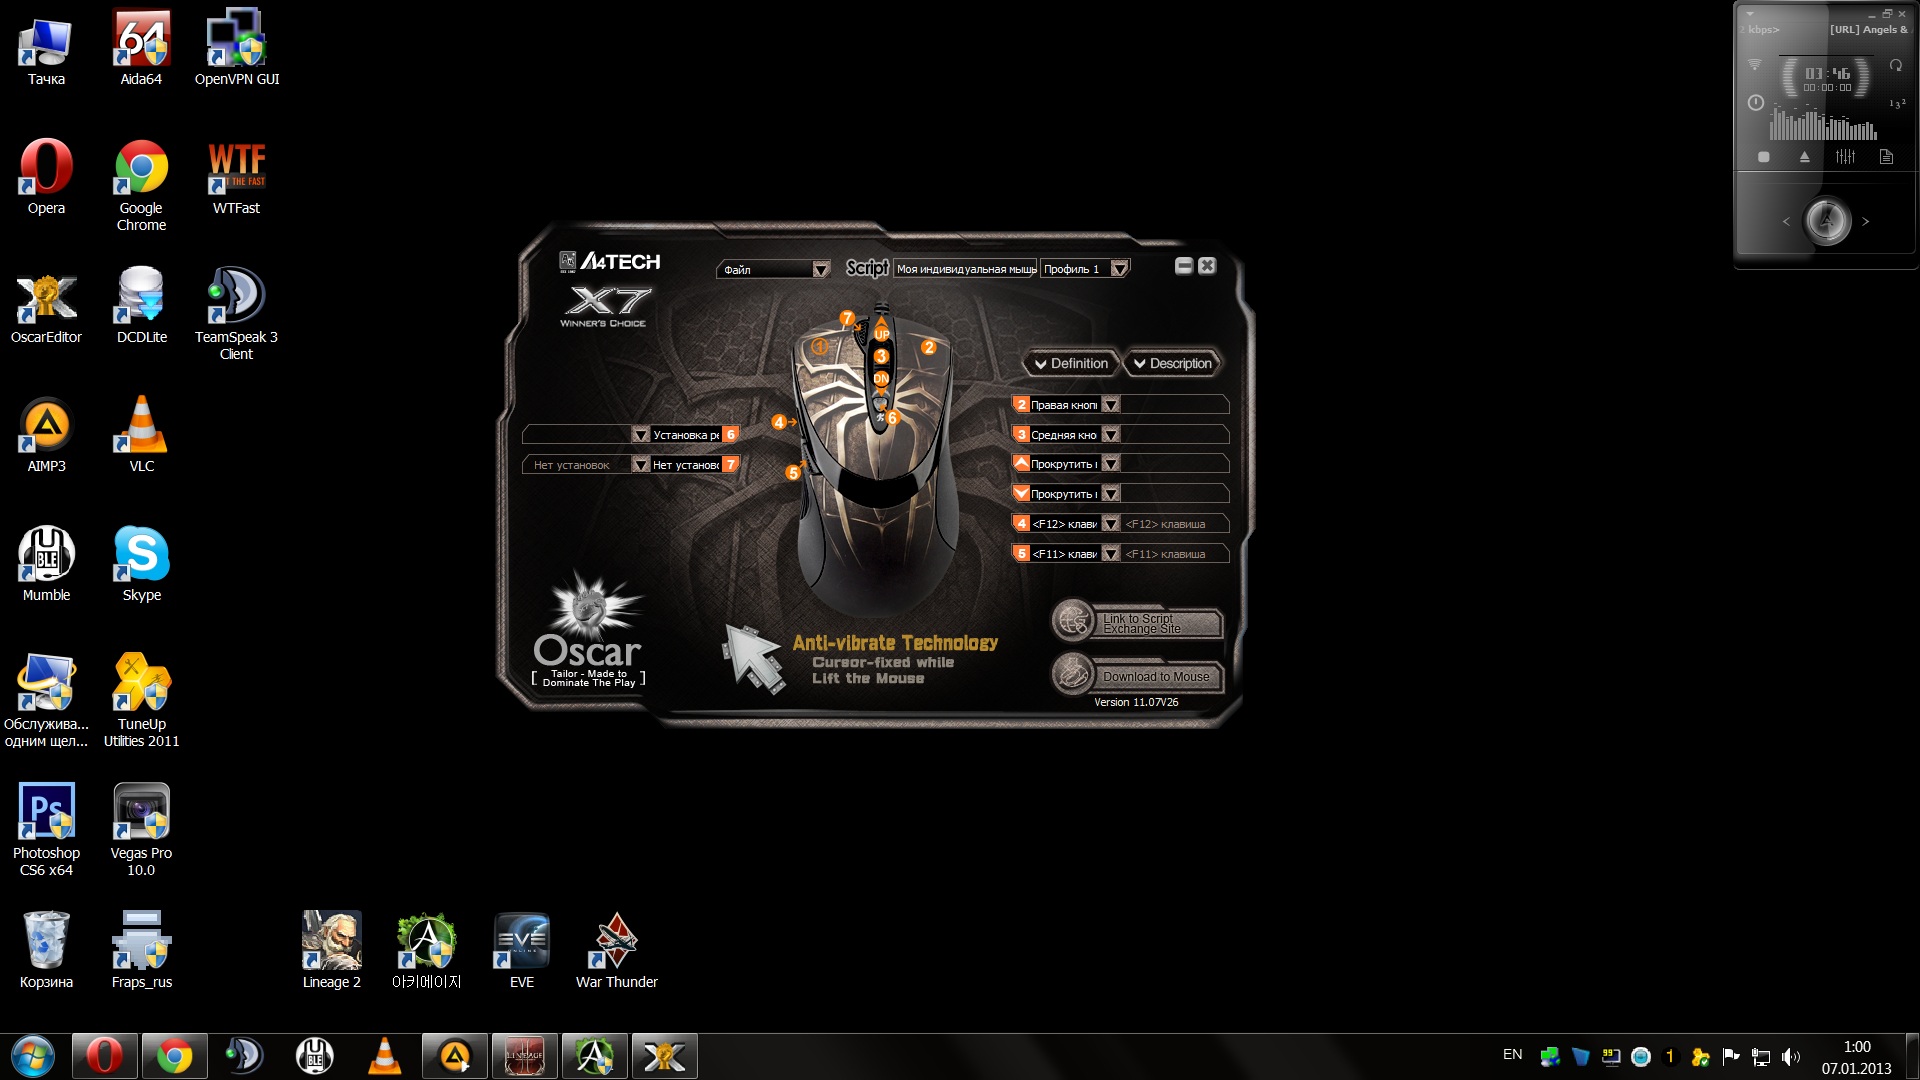Open dropdown for the scroll-down arrow row
Image resolution: width=1920 pixels, height=1080 pixels.
[x=1110, y=494]
